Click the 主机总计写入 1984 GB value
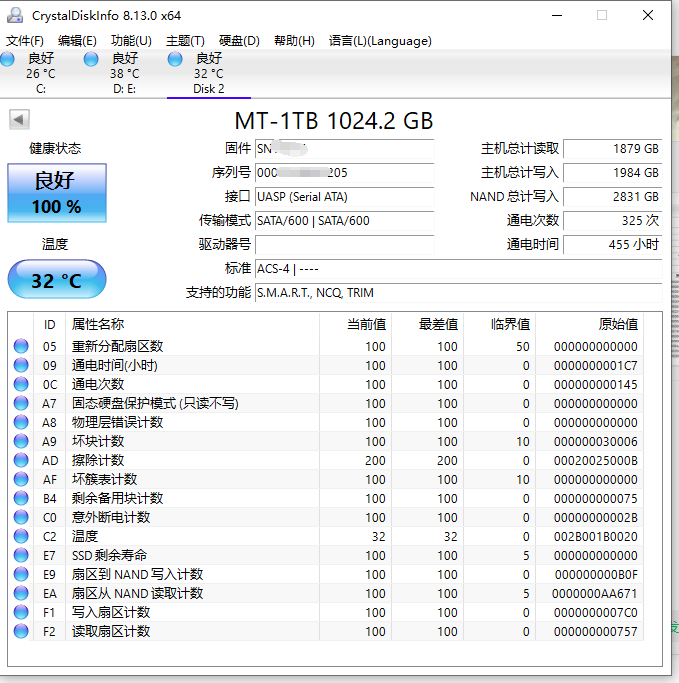The height and width of the screenshot is (683, 679). point(613,173)
